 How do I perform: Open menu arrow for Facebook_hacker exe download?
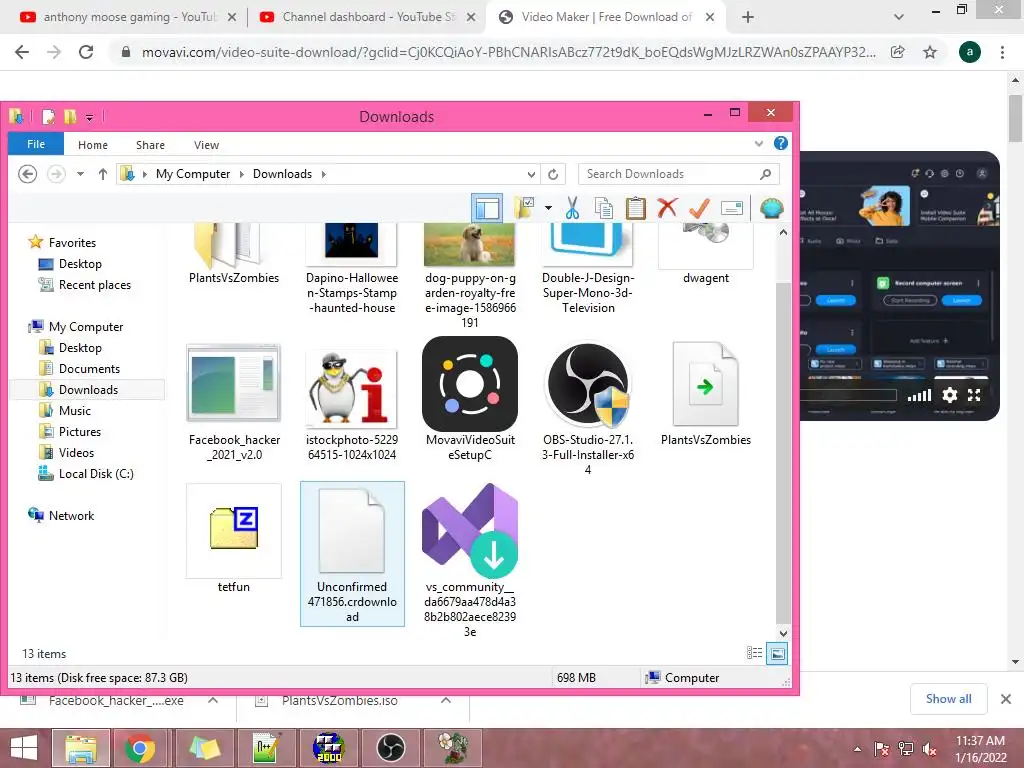click(212, 700)
